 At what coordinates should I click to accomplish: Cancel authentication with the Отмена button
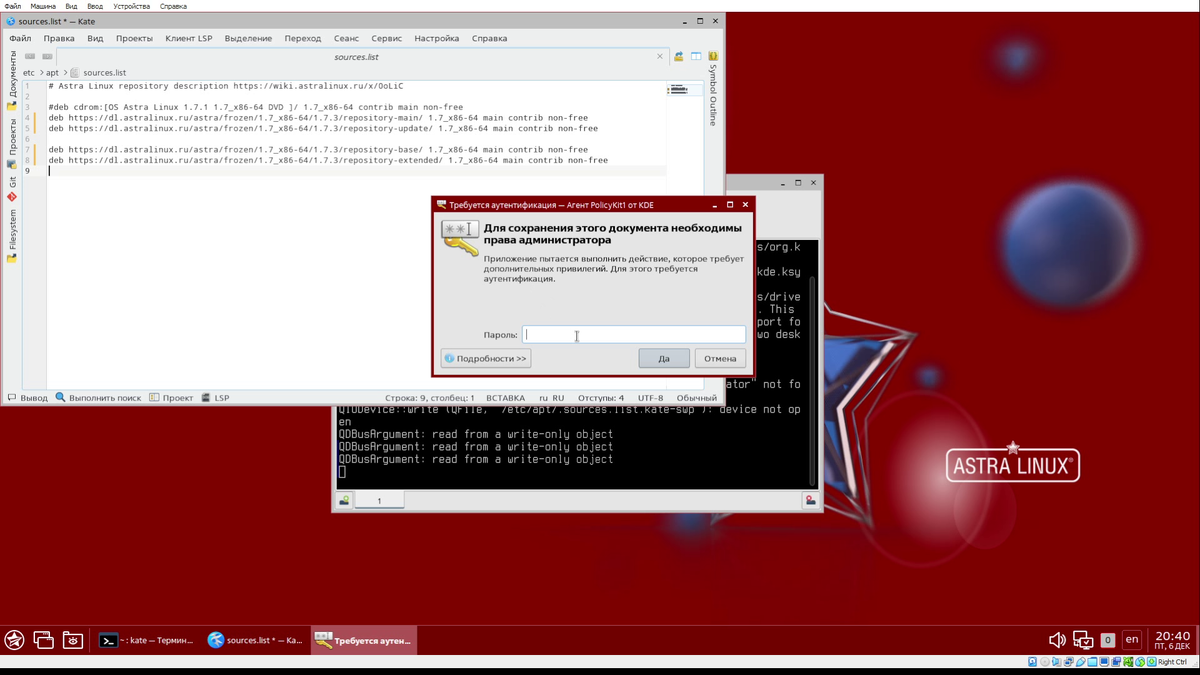click(x=720, y=358)
